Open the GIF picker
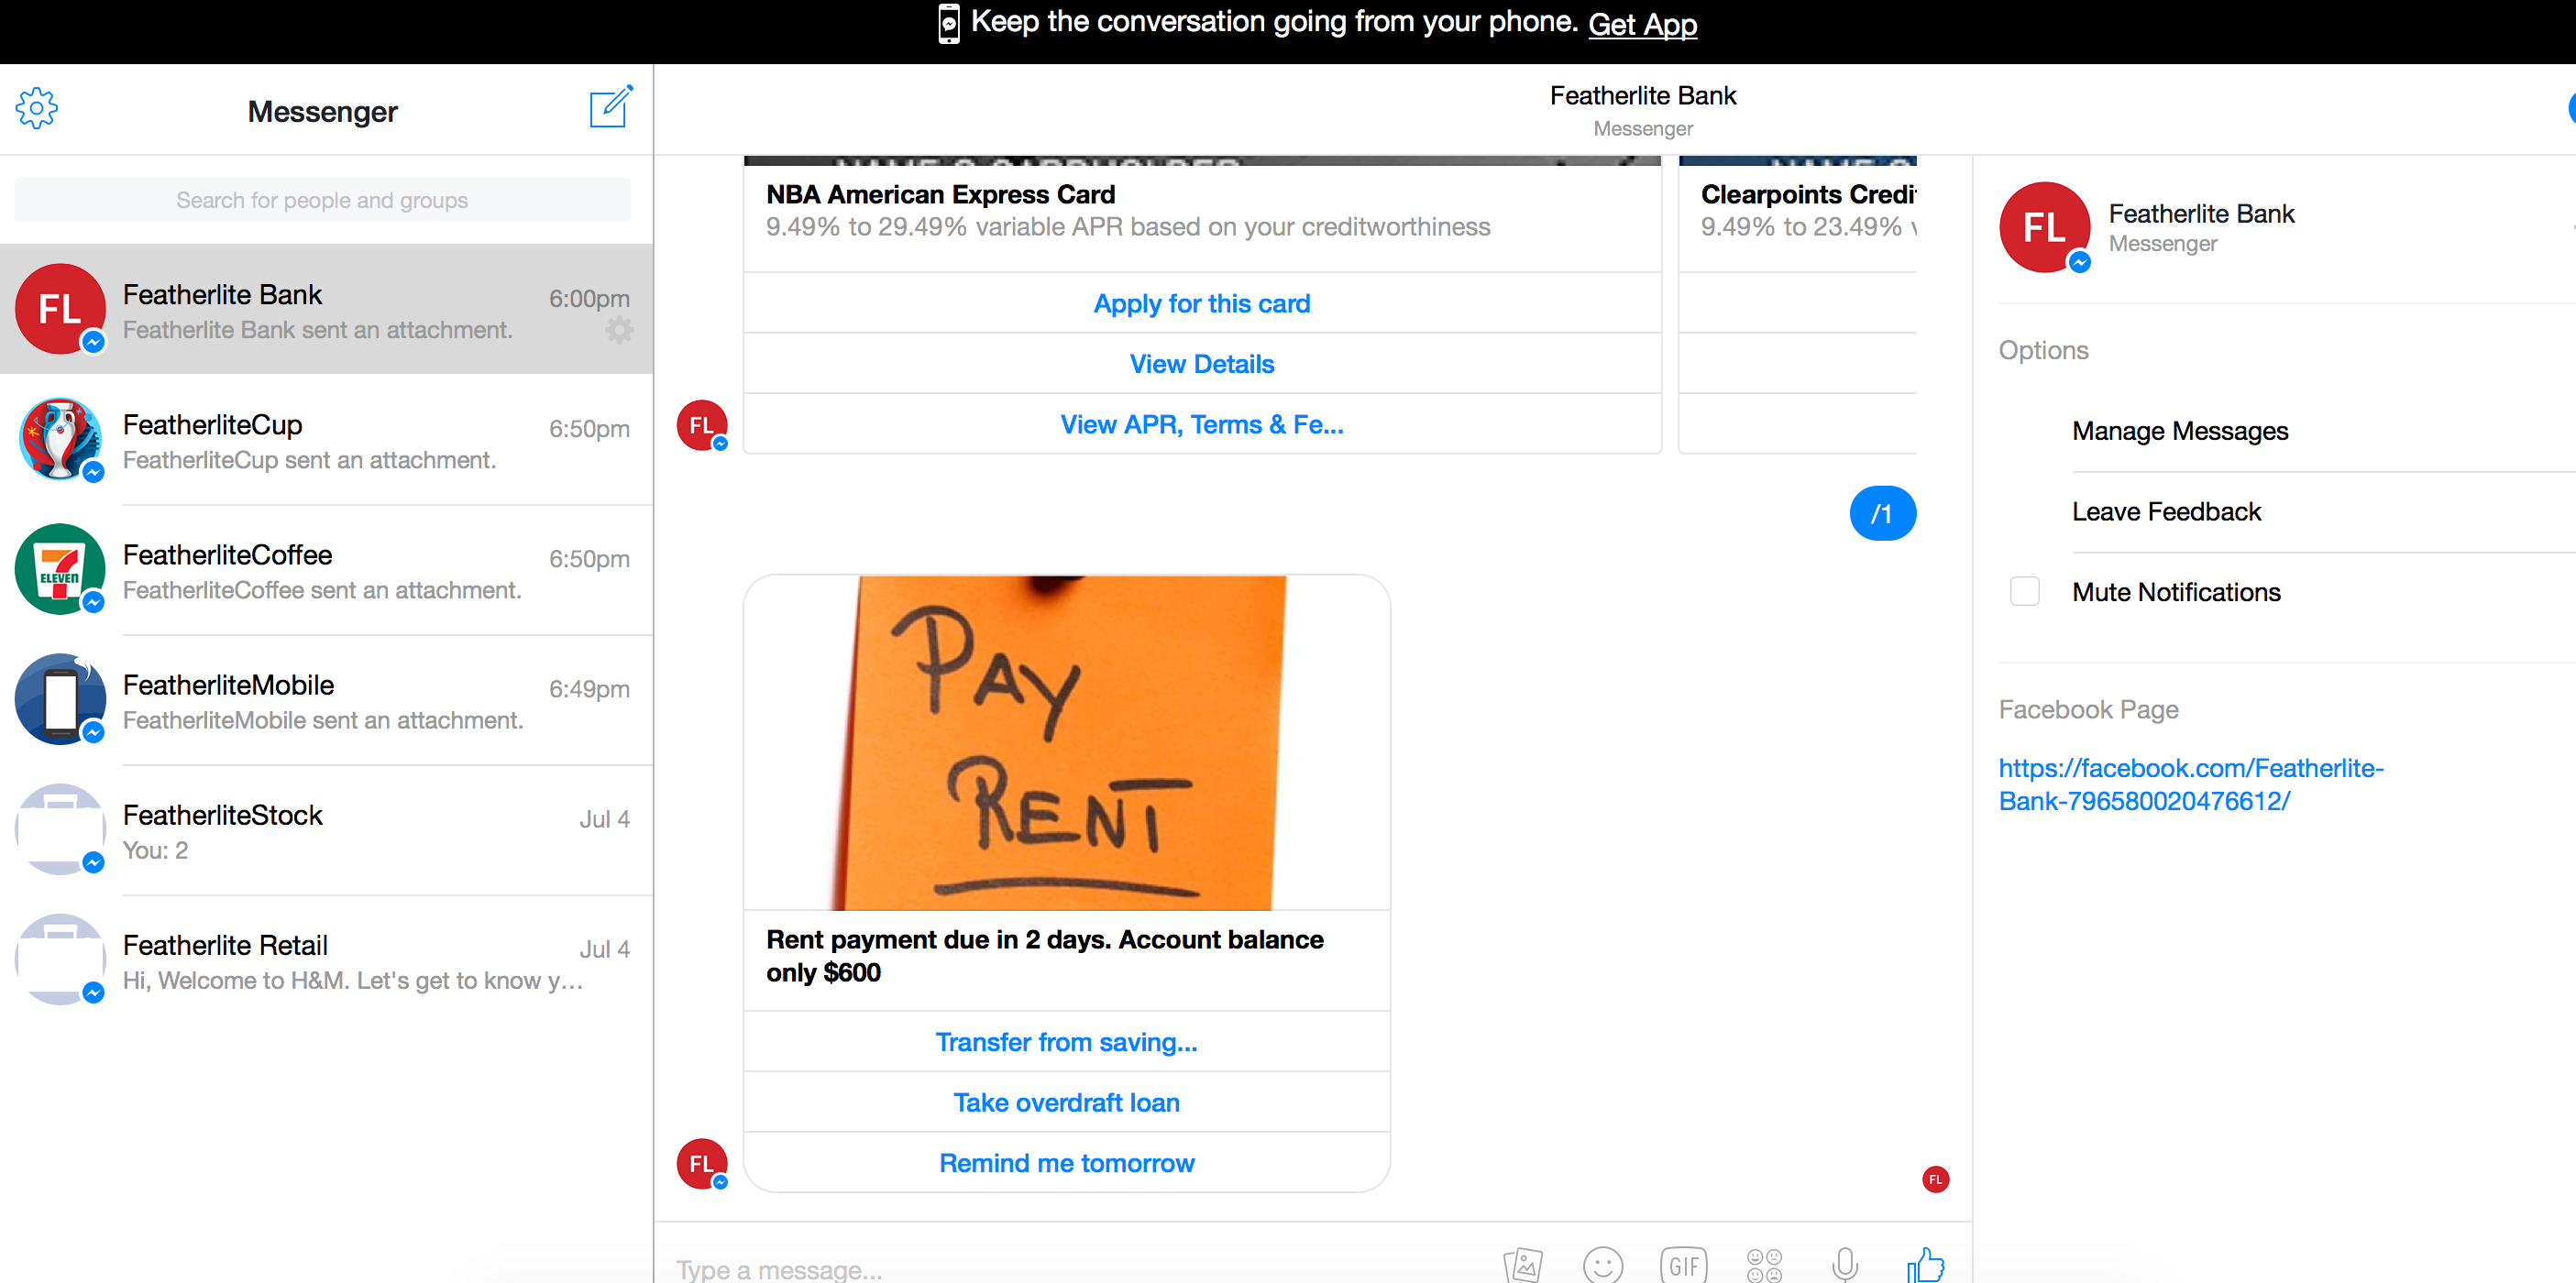 (1684, 1264)
